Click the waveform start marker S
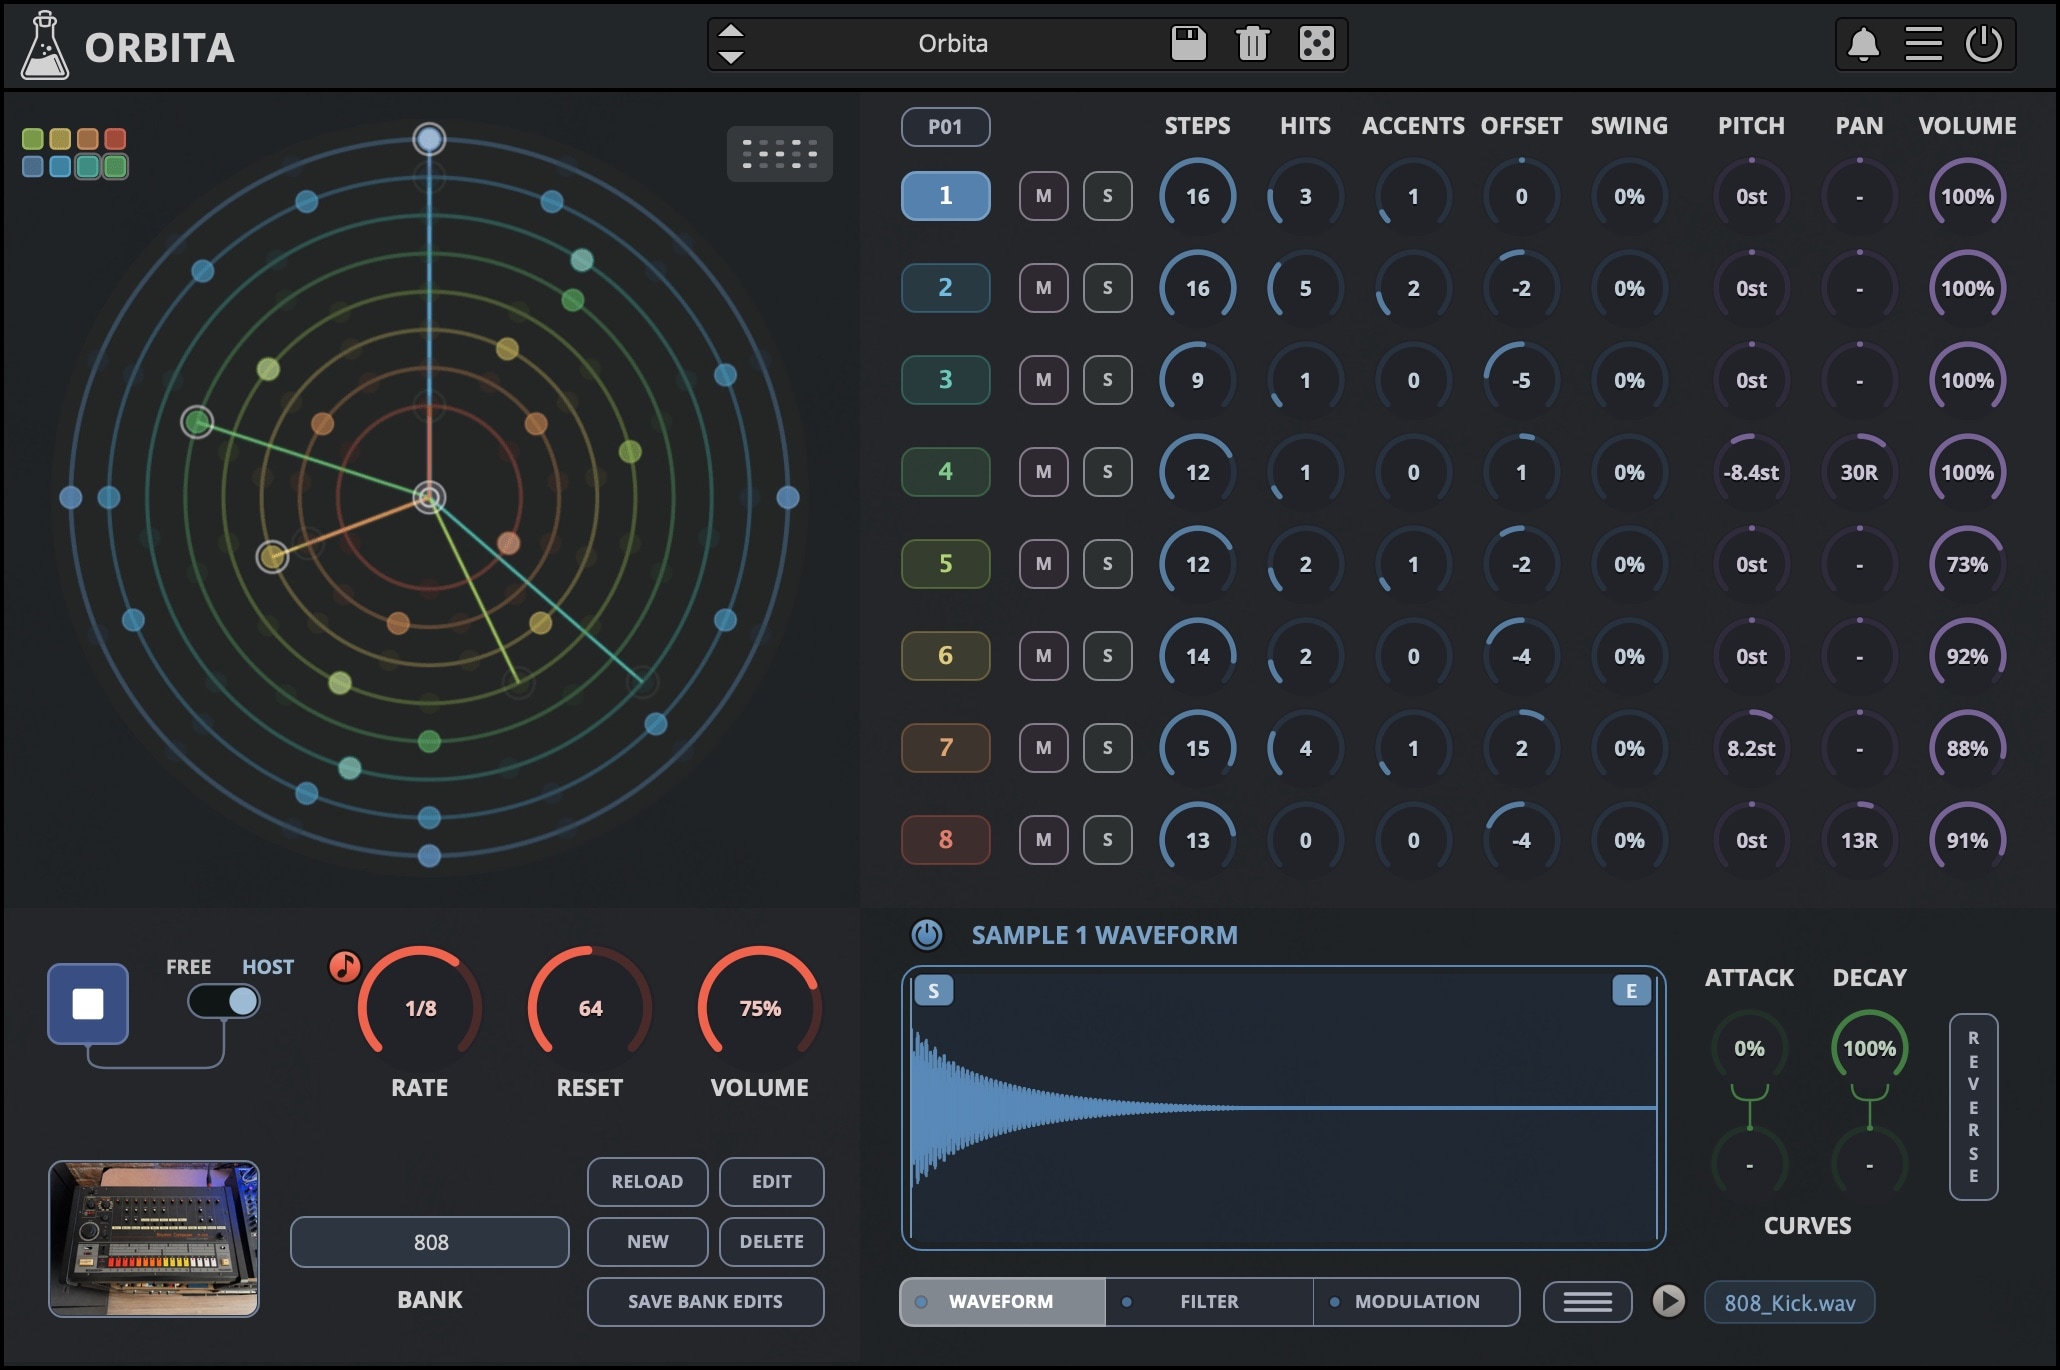This screenshot has height=1370, width=2060. [934, 990]
